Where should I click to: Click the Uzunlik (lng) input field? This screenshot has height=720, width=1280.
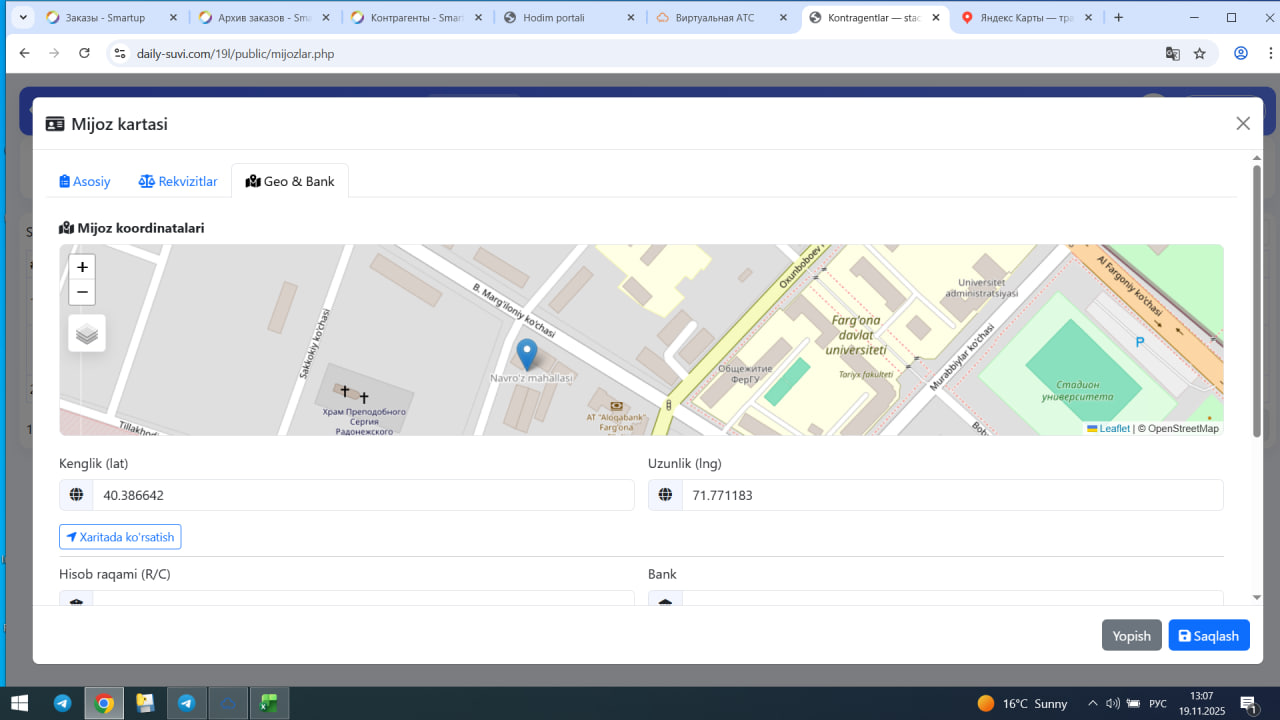click(x=951, y=495)
